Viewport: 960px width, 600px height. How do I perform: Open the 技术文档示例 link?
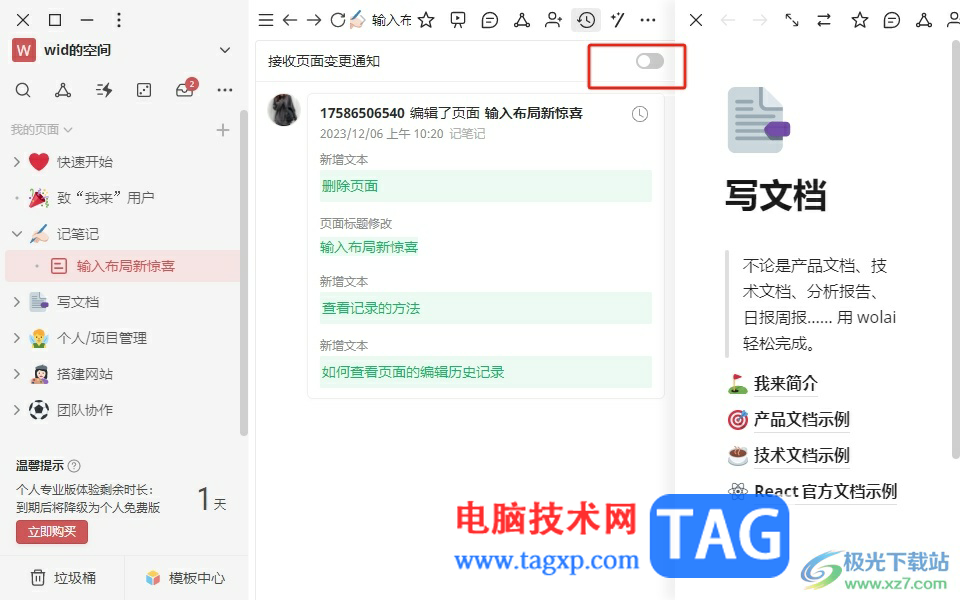pos(801,456)
